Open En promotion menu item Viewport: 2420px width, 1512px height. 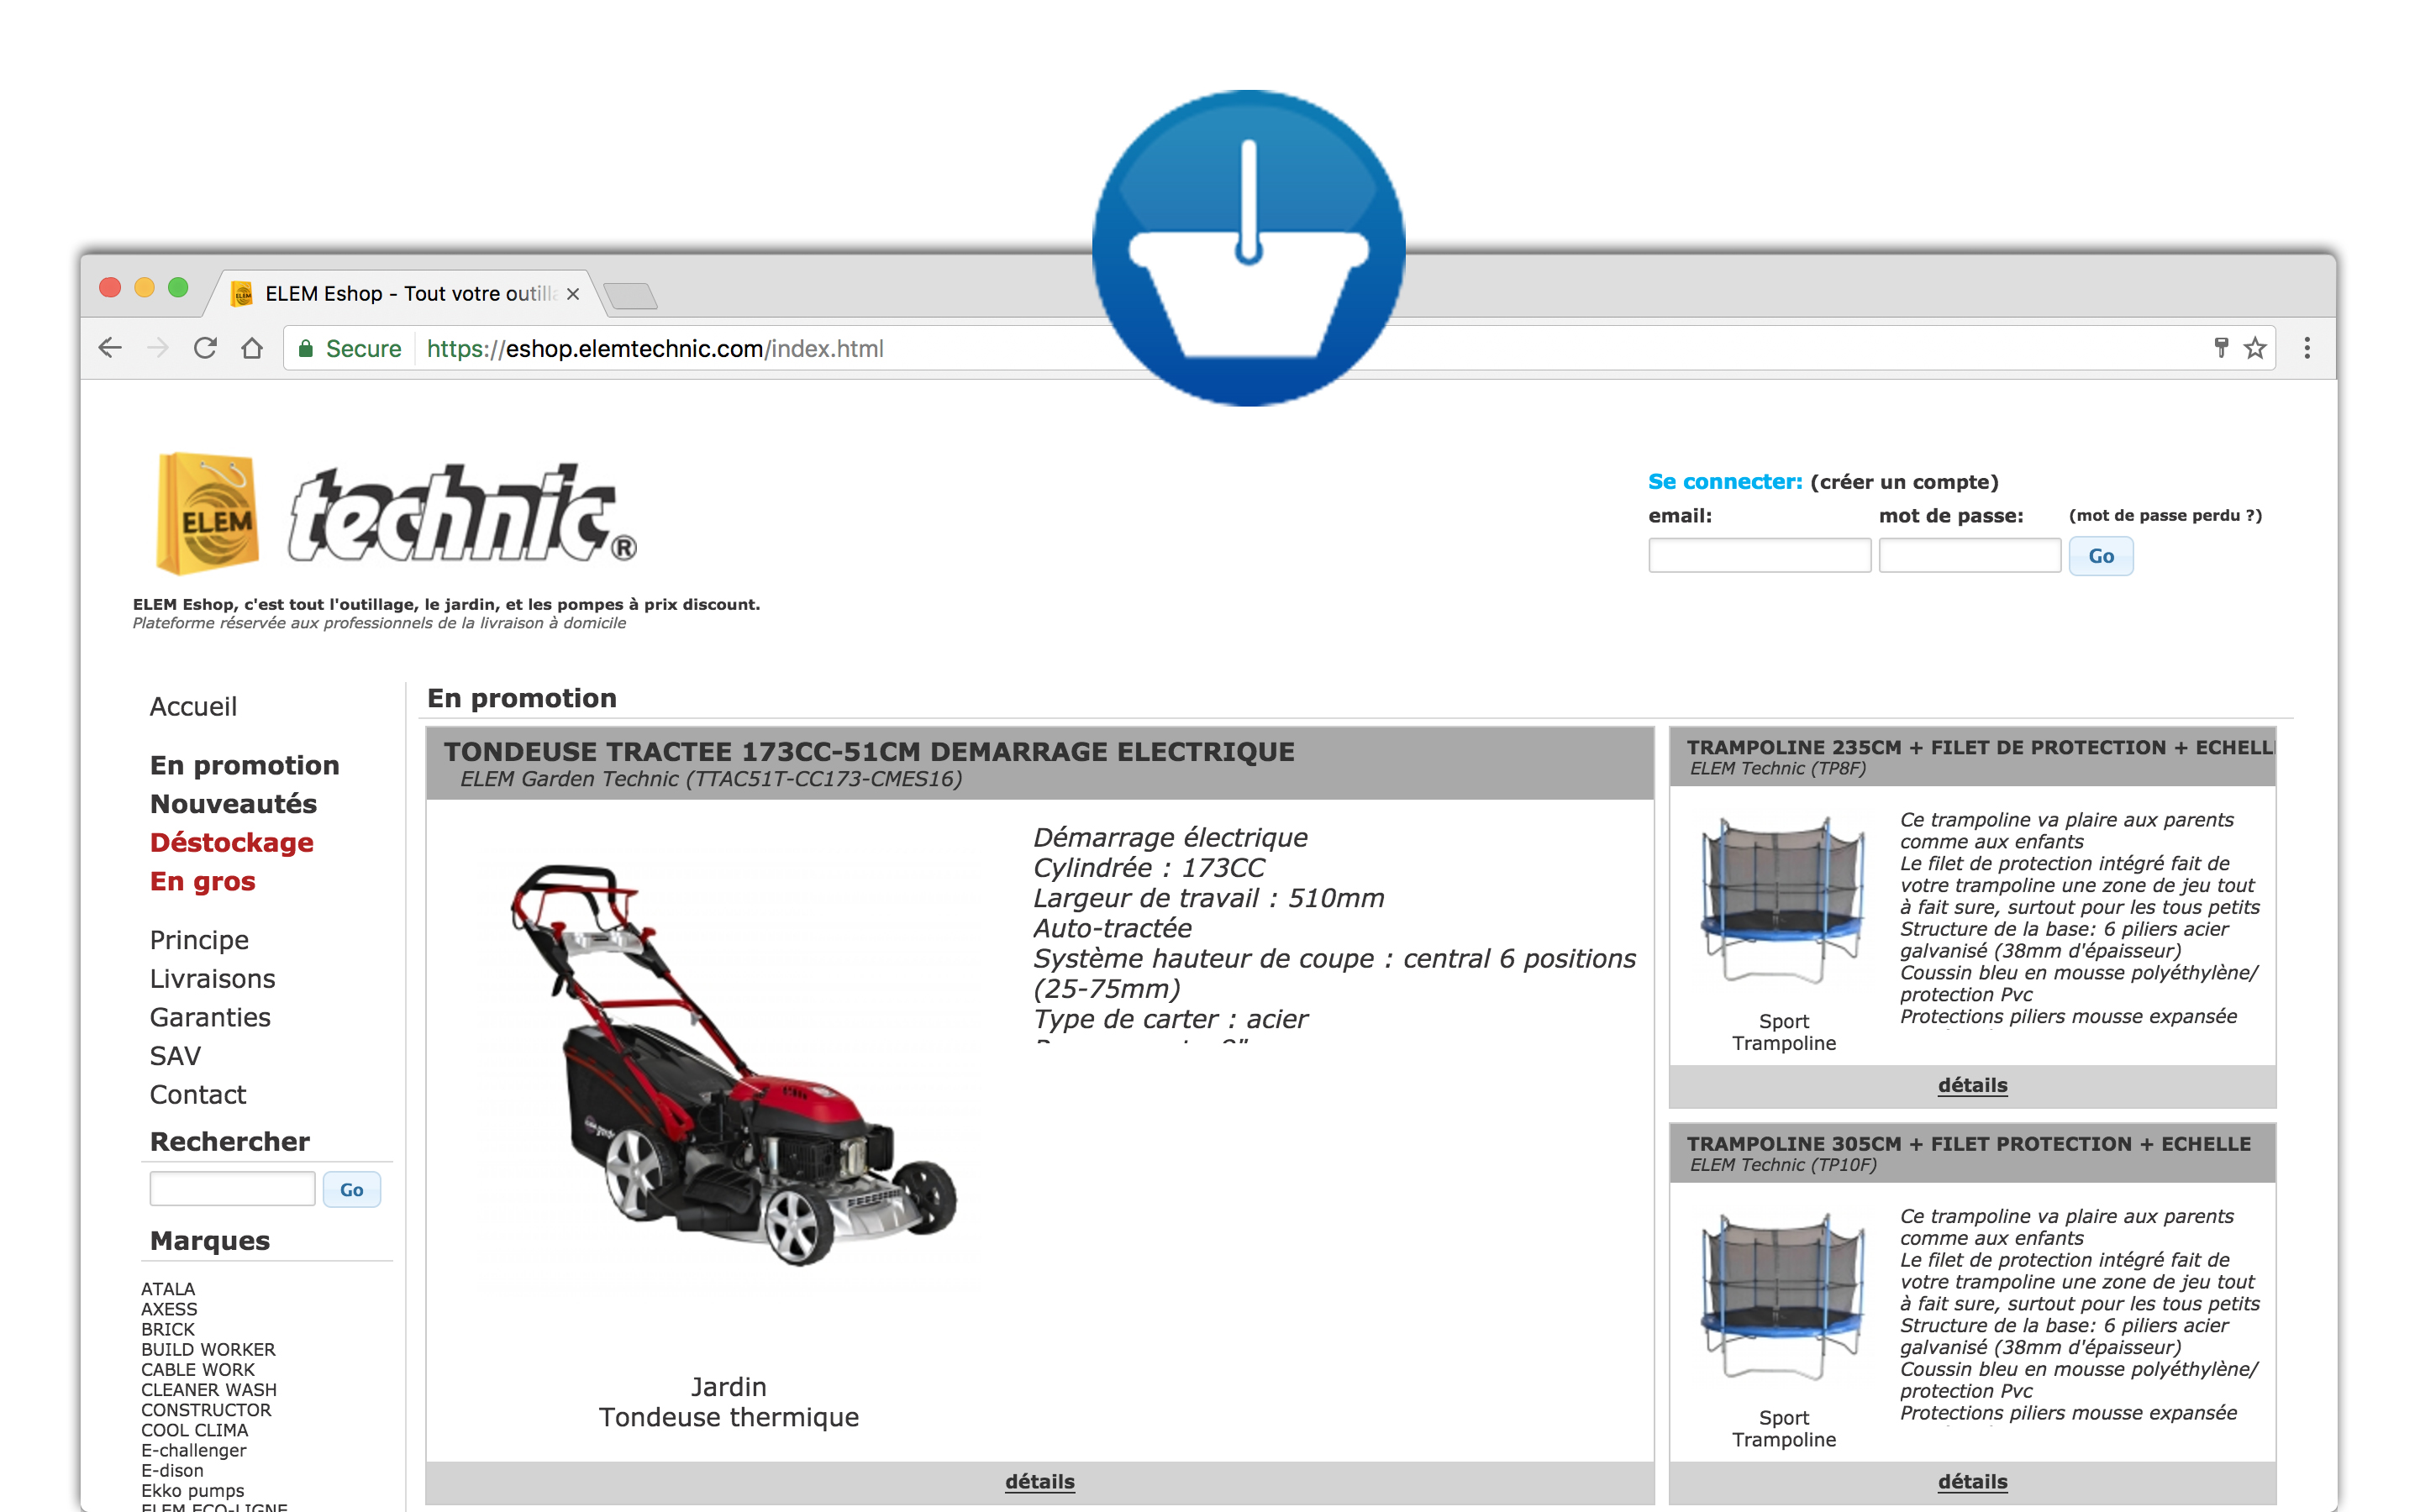click(245, 765)
